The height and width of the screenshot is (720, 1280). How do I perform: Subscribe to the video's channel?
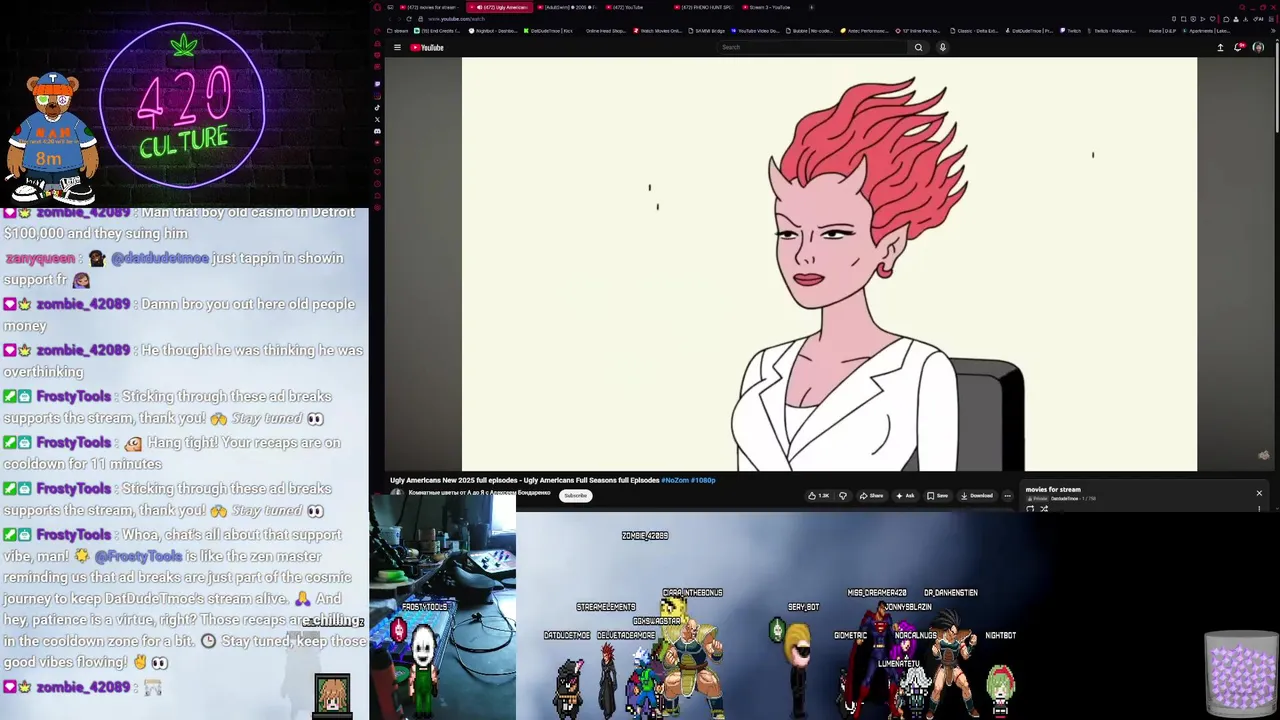click(x=575, y=496)
